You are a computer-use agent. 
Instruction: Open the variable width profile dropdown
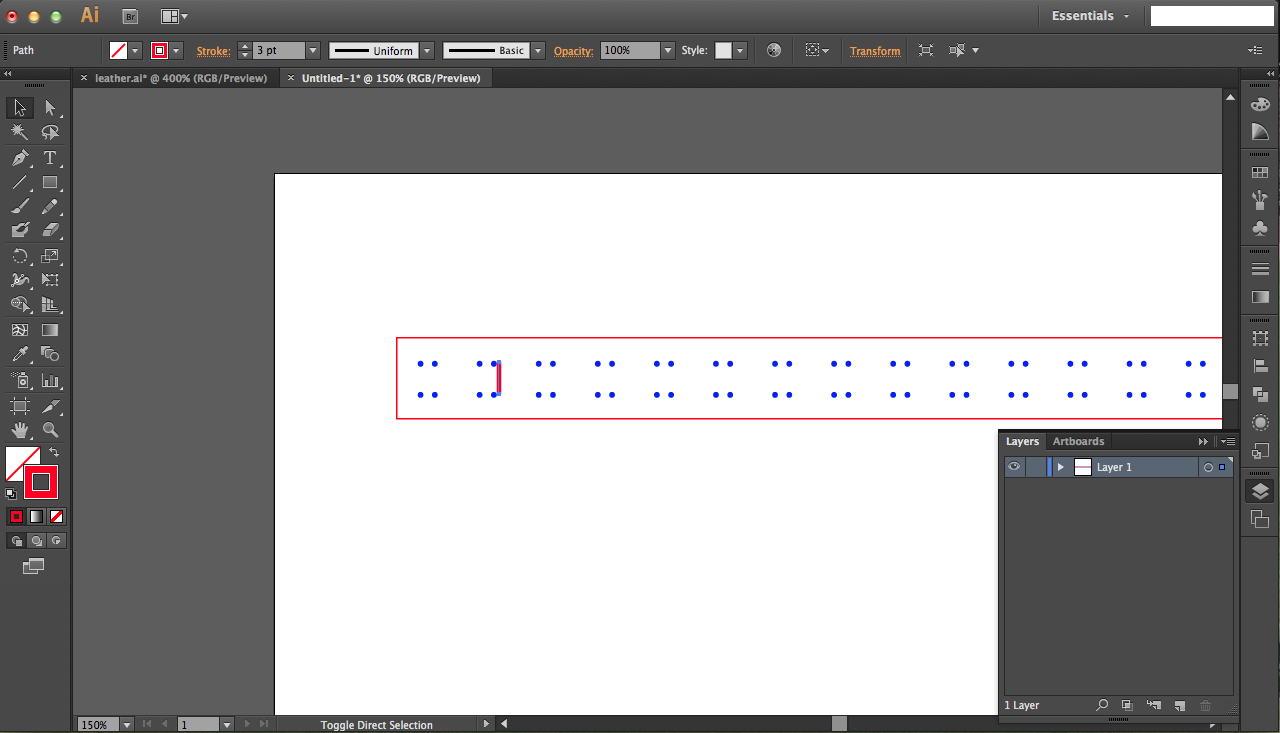click(x=427, y=50)
